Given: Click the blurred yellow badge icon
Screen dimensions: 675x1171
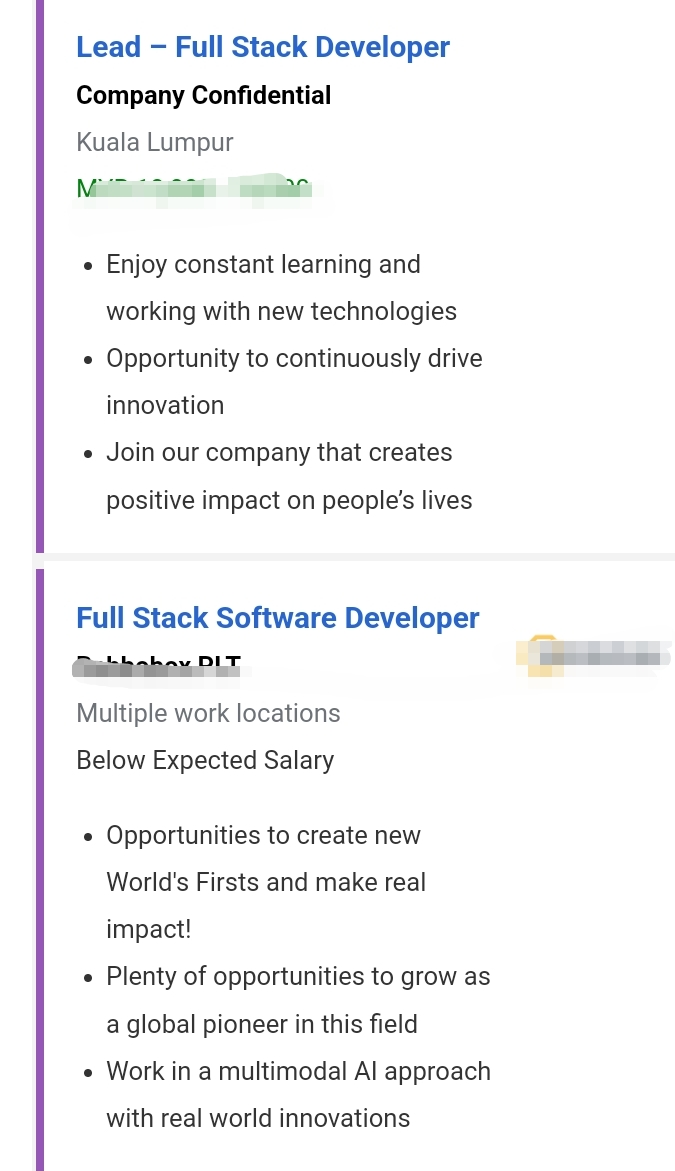Looking at the screenshot, I should coord(541,656).
